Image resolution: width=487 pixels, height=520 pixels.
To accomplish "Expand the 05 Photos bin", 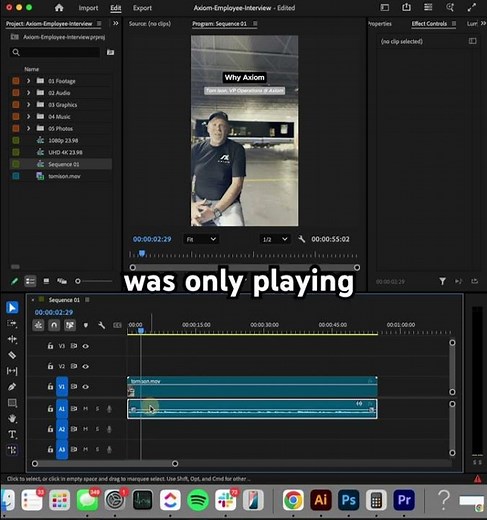I will pos(28,128).
